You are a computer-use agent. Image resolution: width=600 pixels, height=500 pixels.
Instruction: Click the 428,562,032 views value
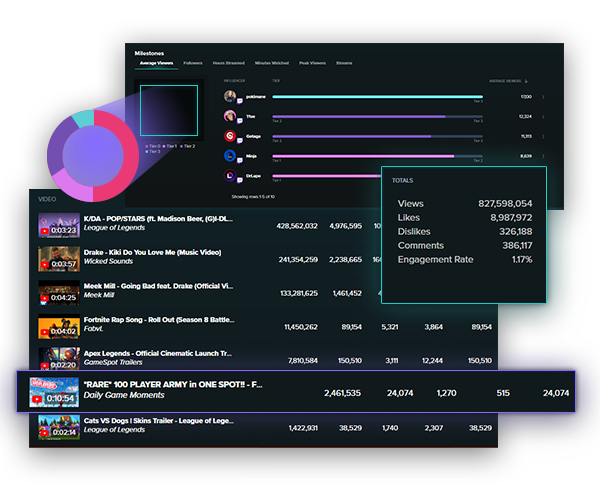pyautogui.click(x=297, y=226)
